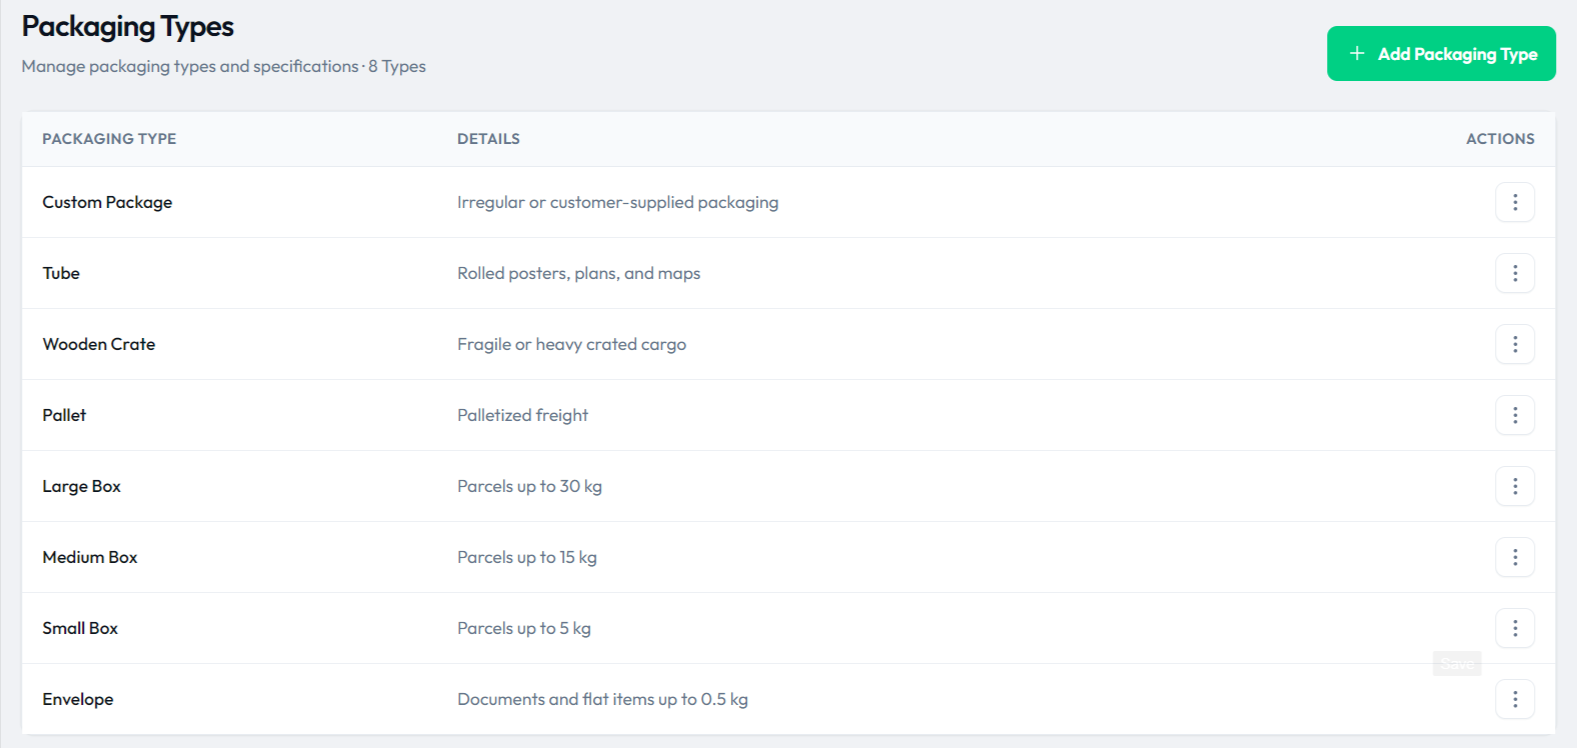Image resolution: width=1577 pixels, height=748 pixels.
Task: Click 'Rolled posters, plans, and maps' detail
Action: point(579,273)
